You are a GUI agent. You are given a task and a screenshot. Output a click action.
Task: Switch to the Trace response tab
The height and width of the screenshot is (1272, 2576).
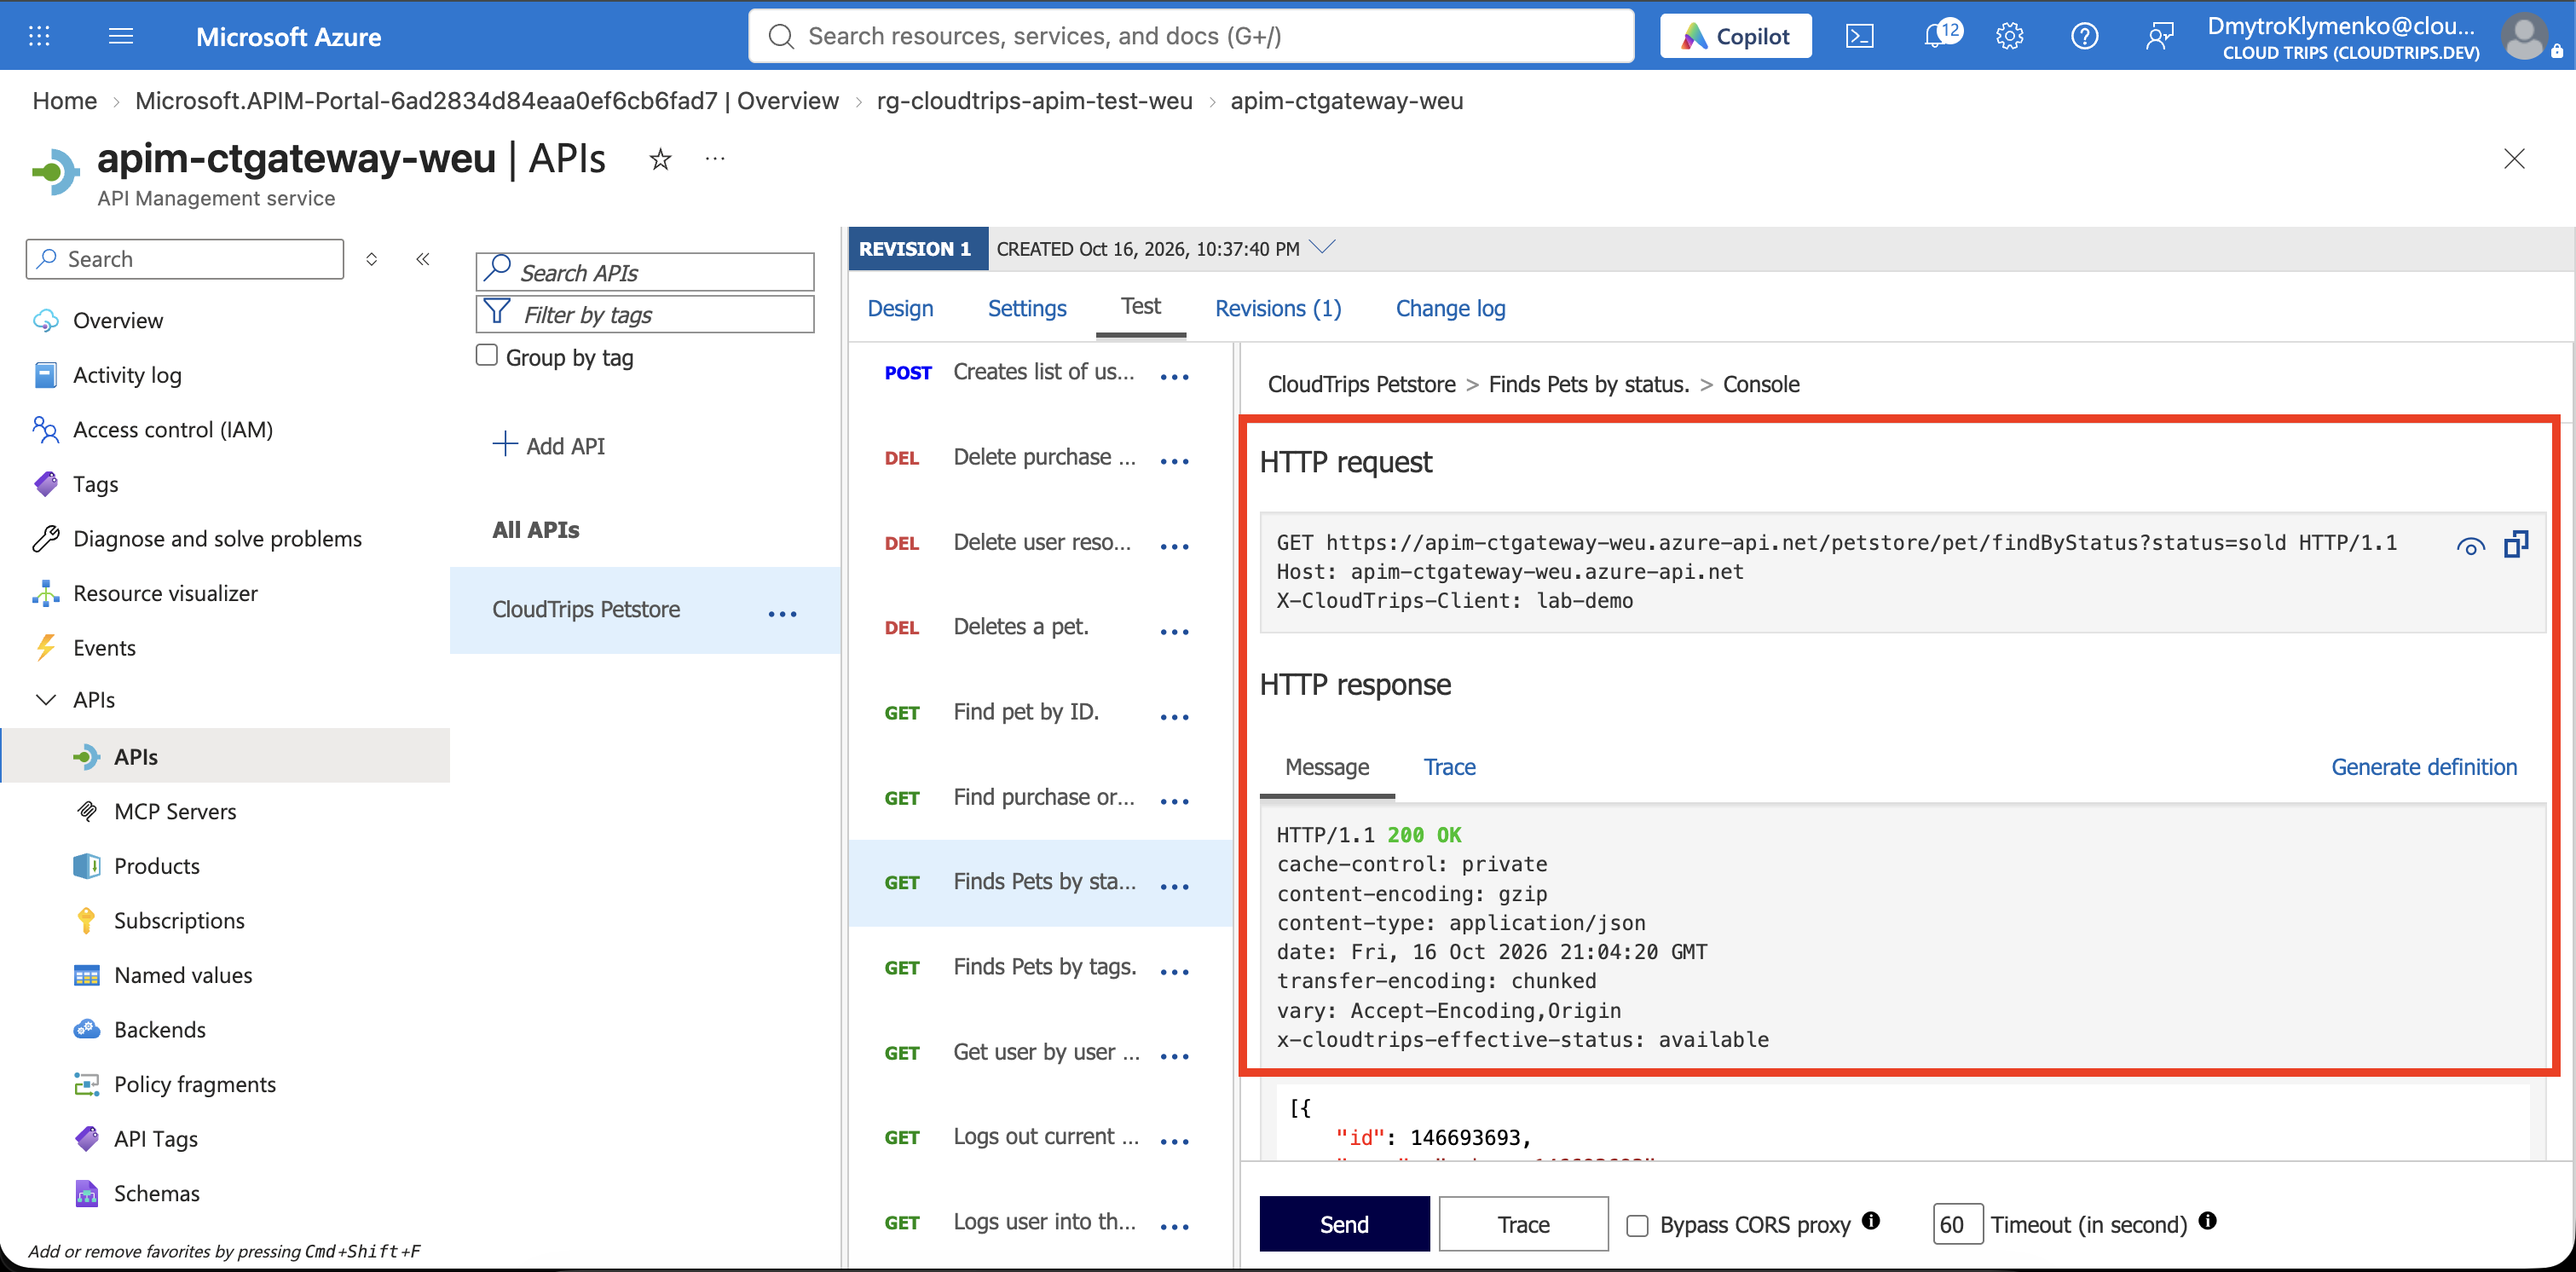(1449, 767)
